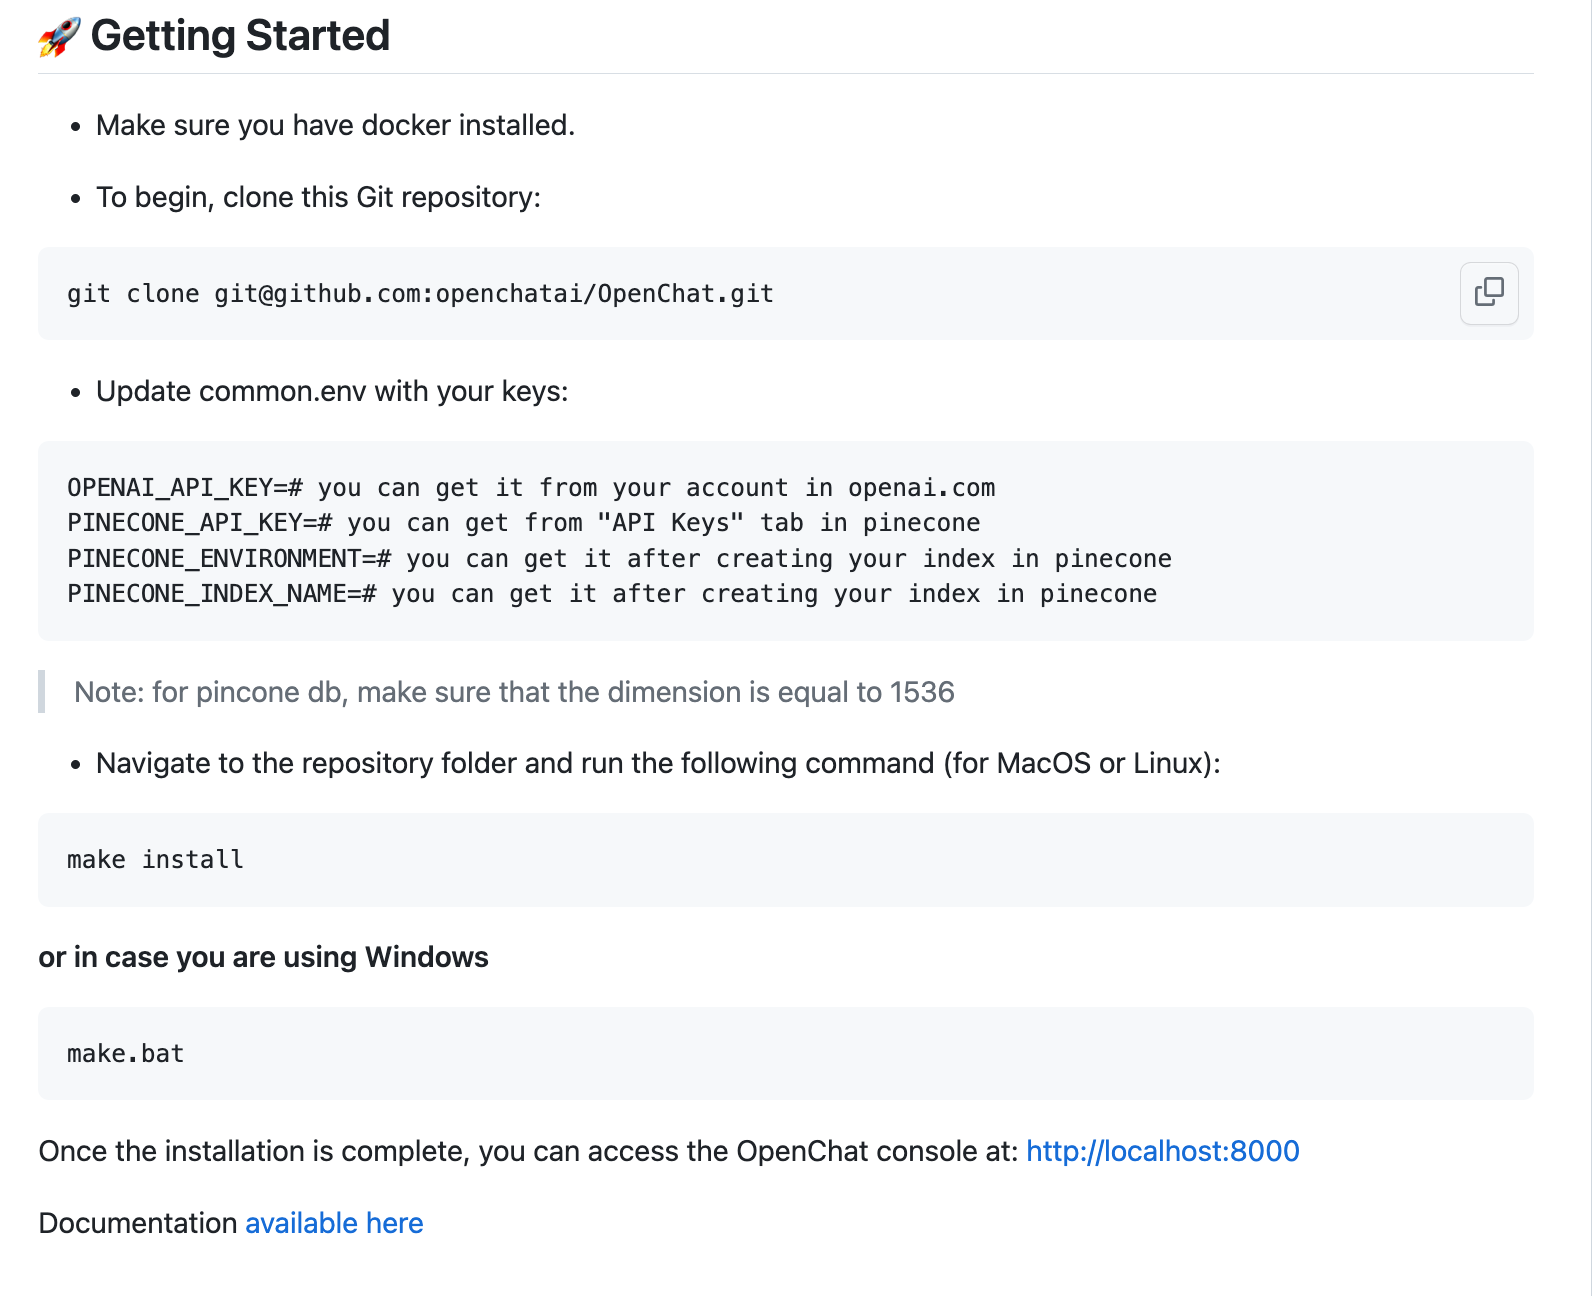Screen dimensions: 1596x1296
Task: Open the http://localhost:8000 link
Action: 1163,1151
